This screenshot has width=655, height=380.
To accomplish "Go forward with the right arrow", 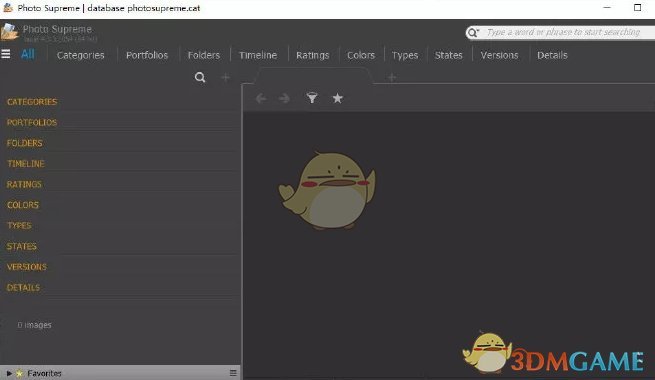I will click(284, 99).
